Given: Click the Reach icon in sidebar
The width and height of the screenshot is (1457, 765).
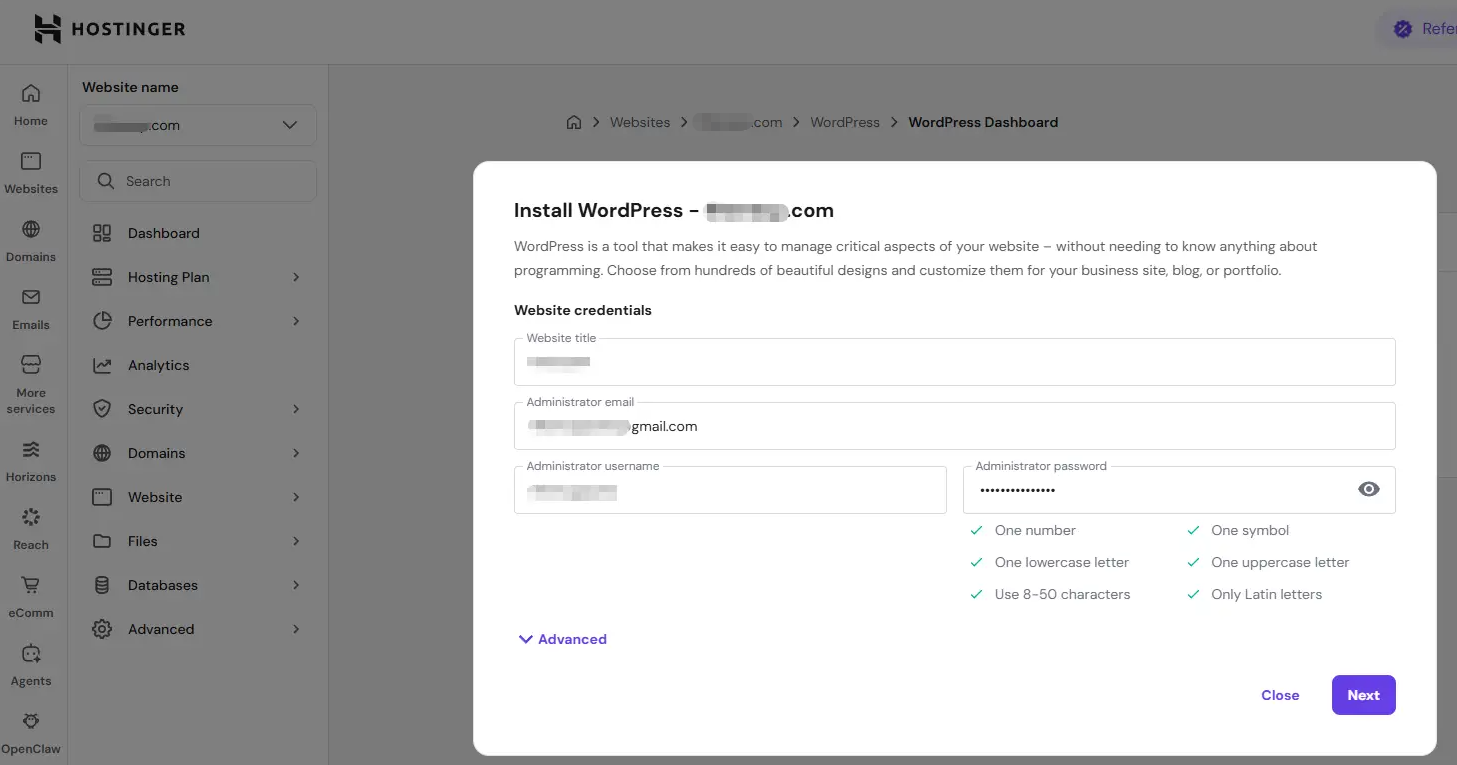Looking at the screenshot, I should pos(31,517).
